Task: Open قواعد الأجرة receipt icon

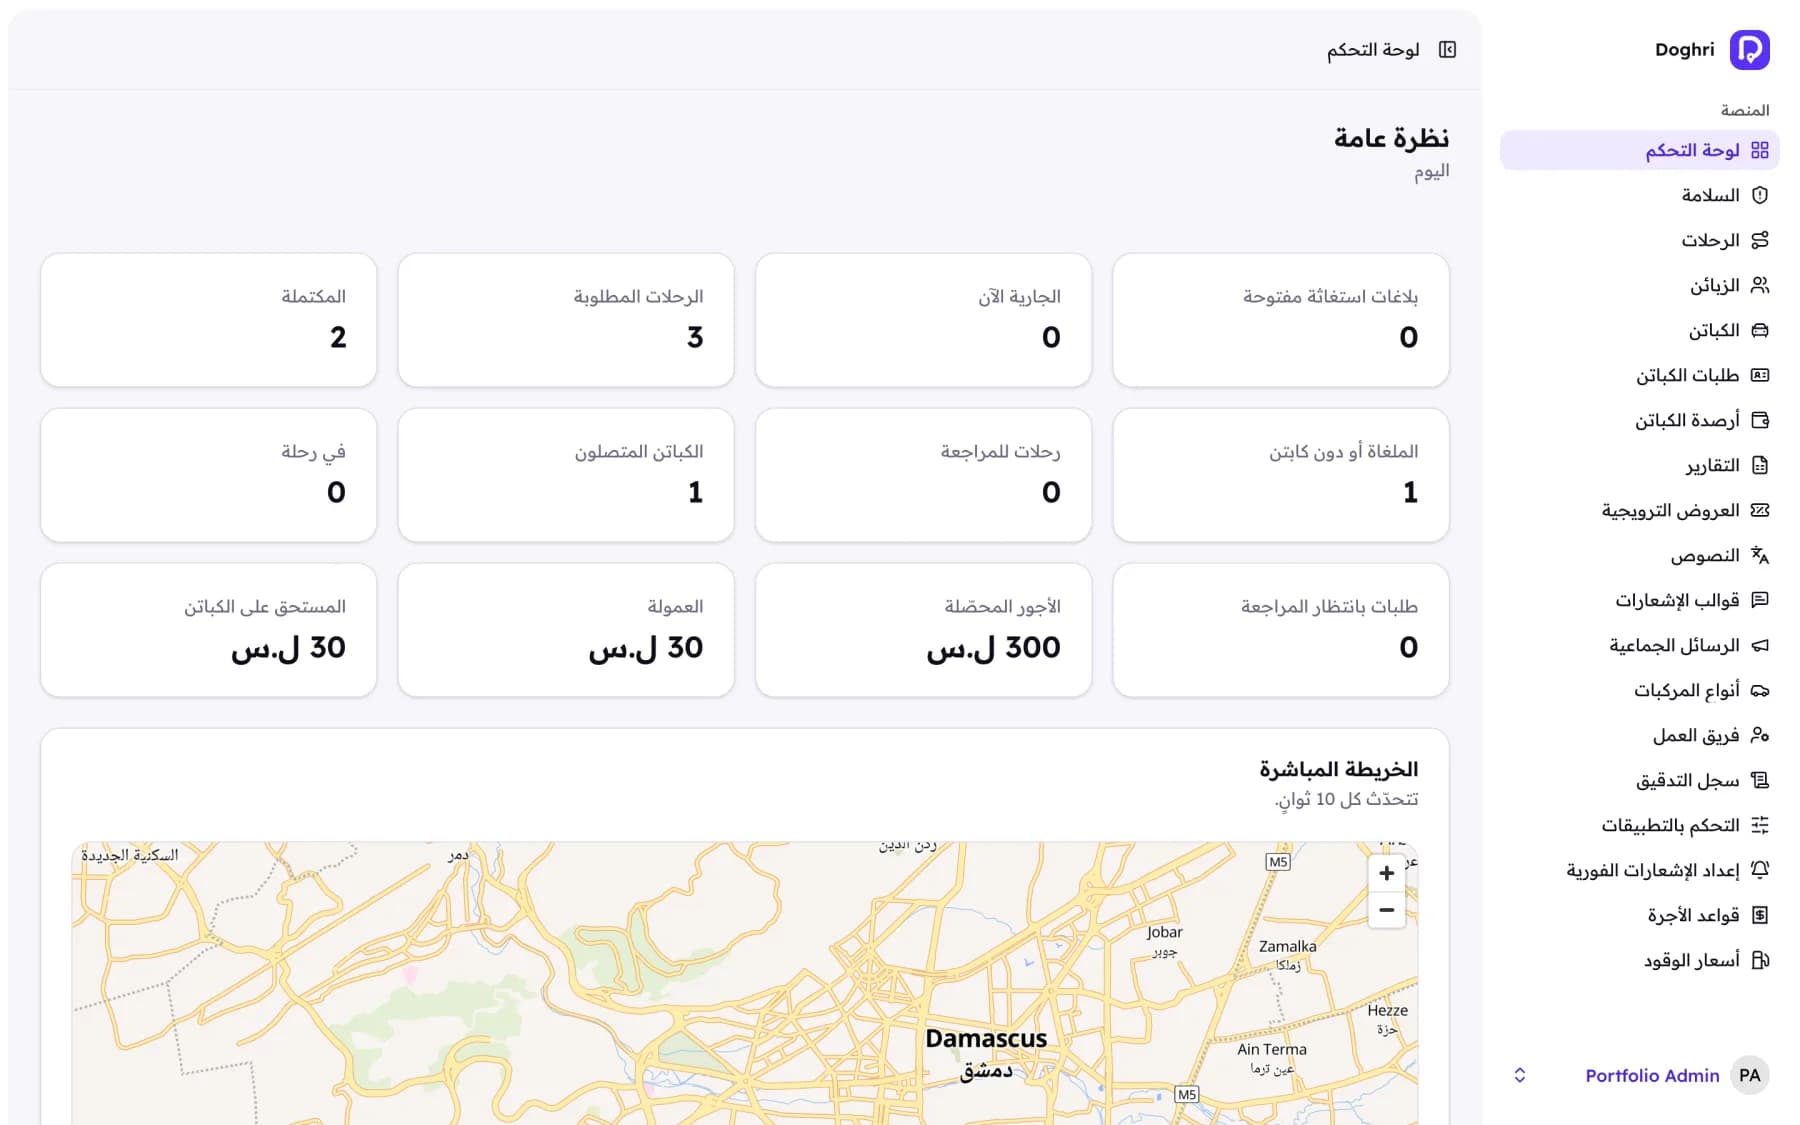Action: (1760, 915)
